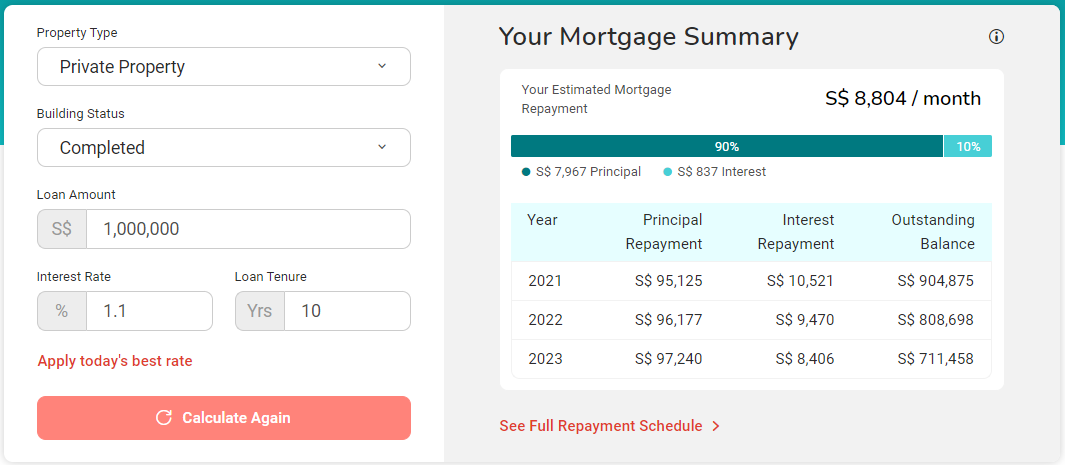Open the Property Type dropdown
The image size is (1065, 465).
click(x=223, y=67)
